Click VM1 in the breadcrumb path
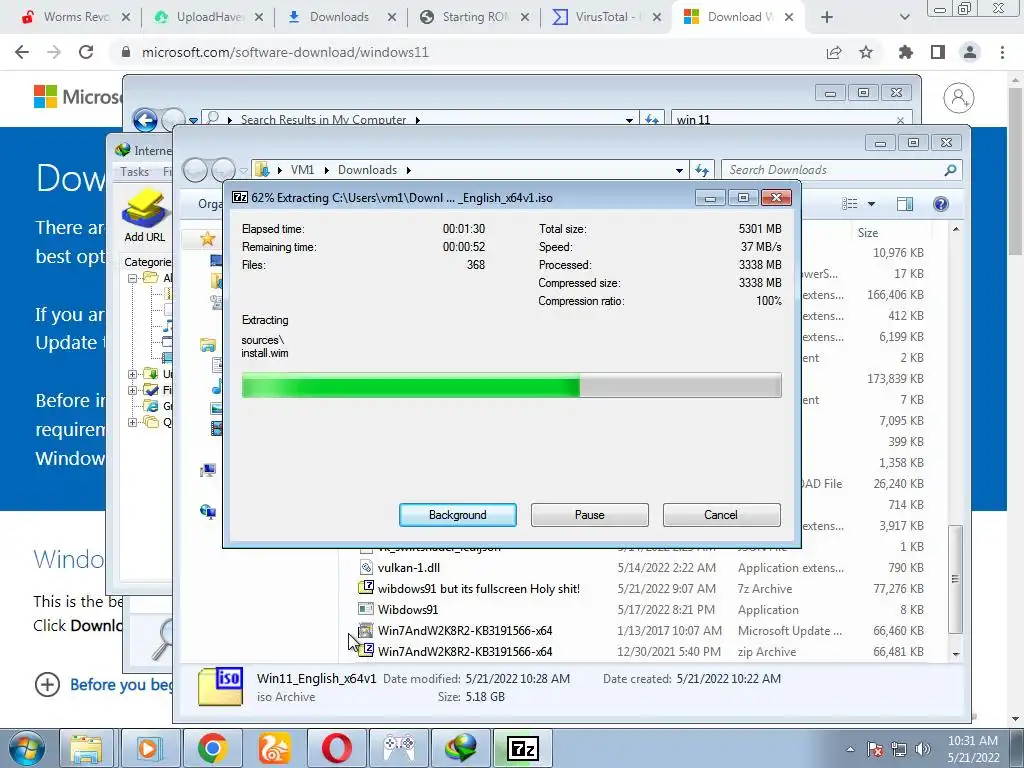 pos(302,170)
